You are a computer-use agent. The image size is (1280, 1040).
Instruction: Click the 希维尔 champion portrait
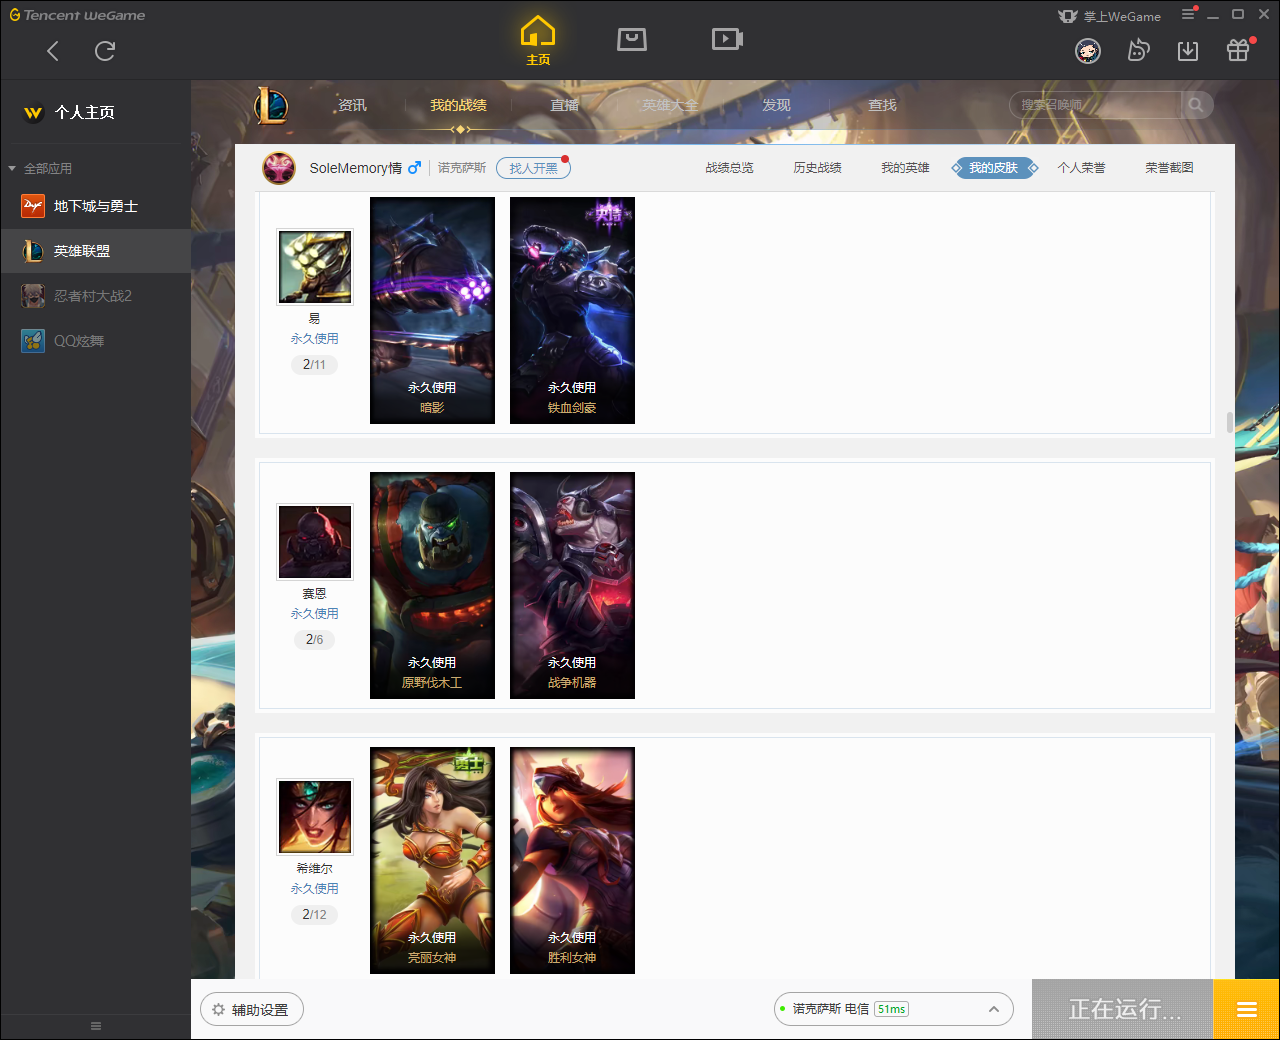coord(315,817)
